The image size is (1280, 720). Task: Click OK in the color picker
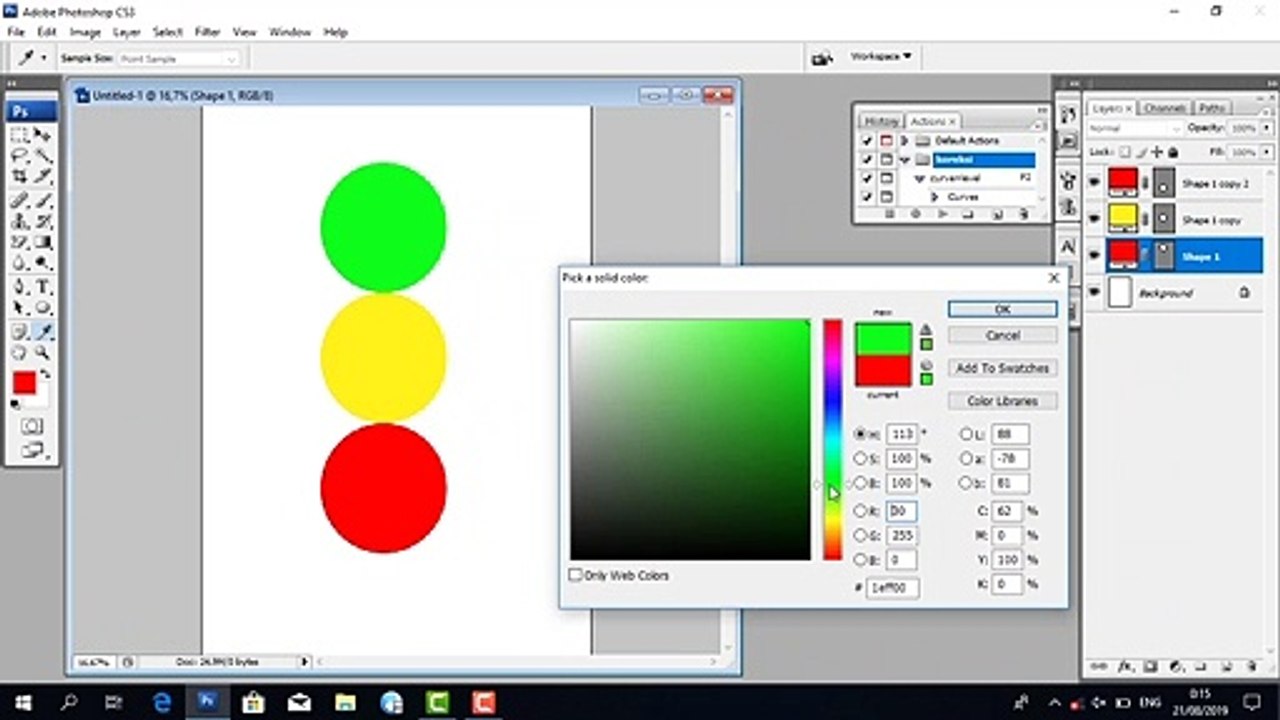pyautogui.click(x=1003, y=309)
